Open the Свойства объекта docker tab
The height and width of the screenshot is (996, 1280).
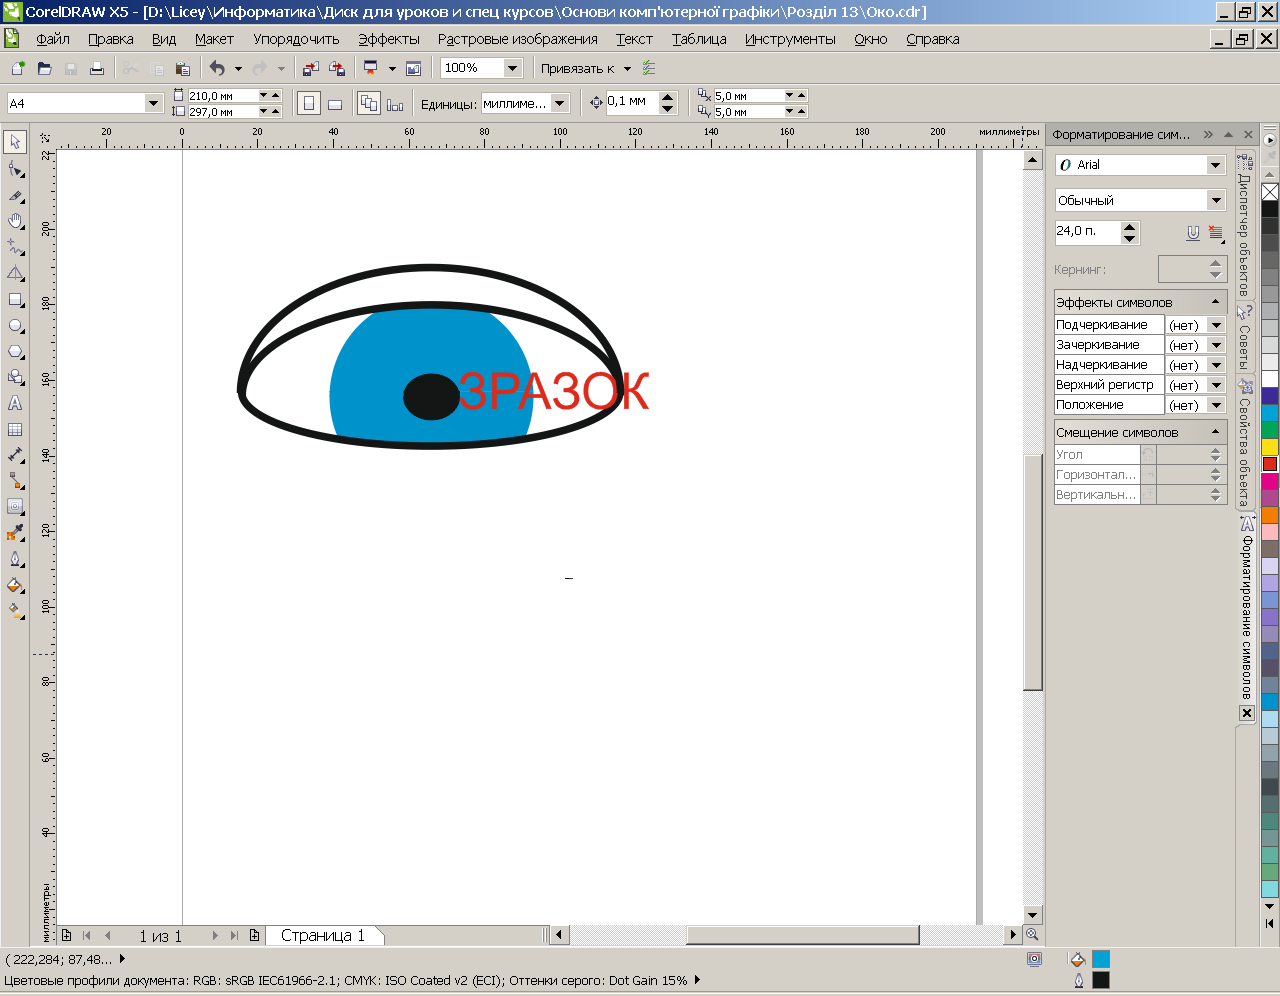[x=1245, y=443]
